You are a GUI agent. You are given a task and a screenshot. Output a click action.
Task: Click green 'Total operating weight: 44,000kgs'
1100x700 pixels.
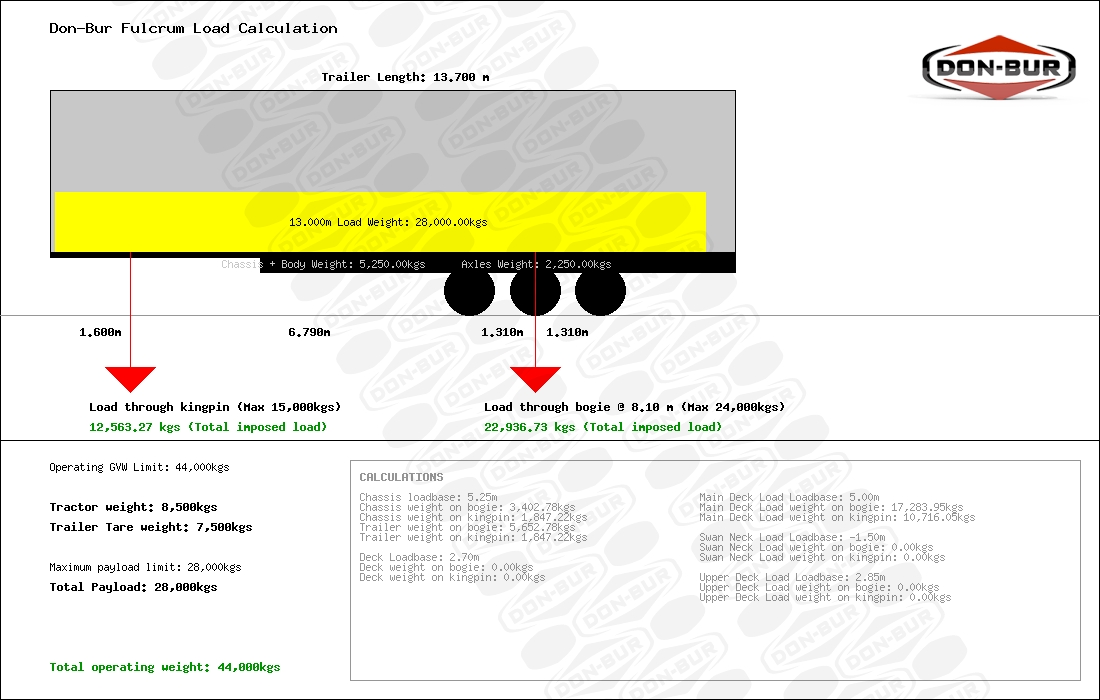(x=165, y=667)
